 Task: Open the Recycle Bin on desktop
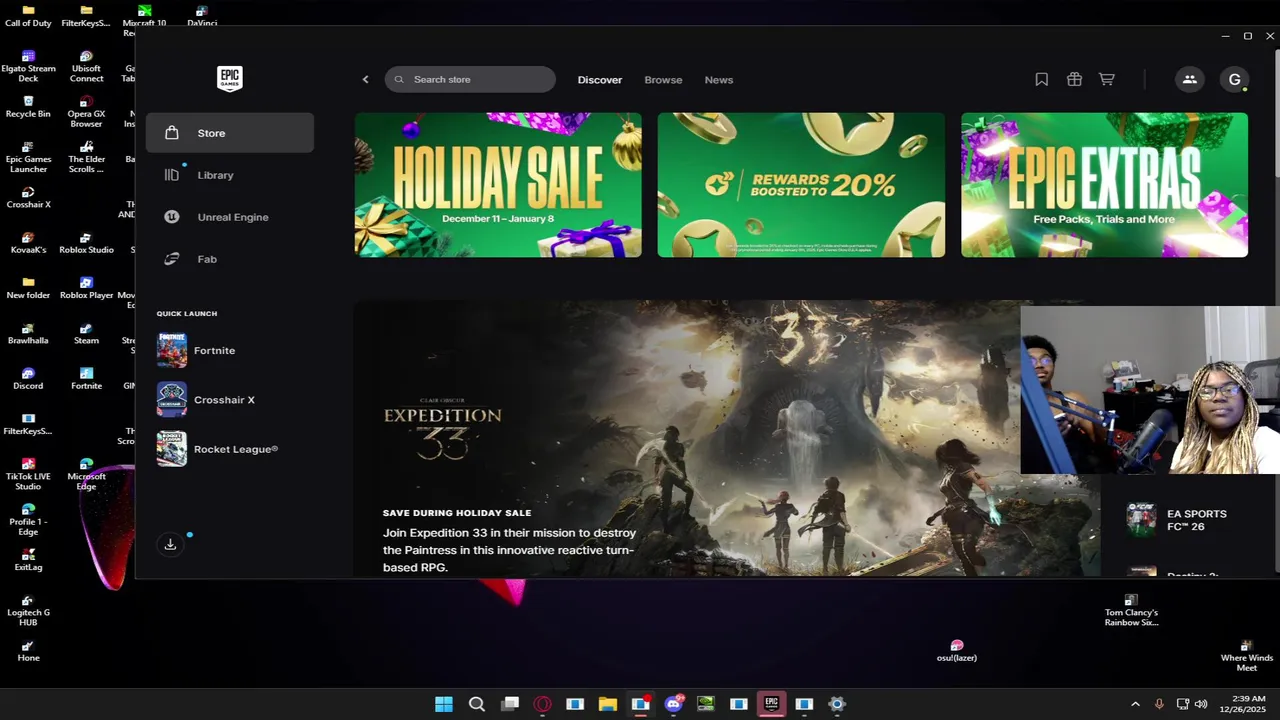28,107
